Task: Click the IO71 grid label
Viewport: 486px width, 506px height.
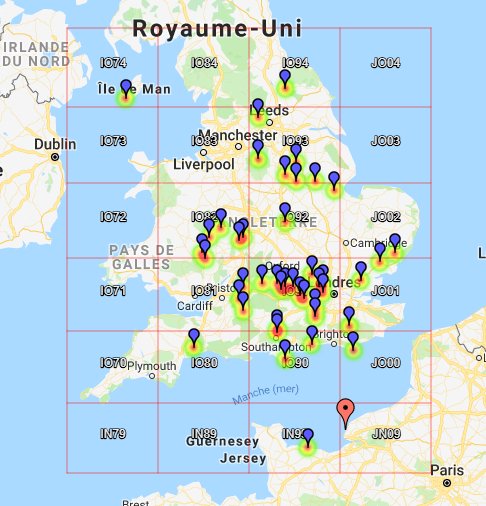Action: (113, 291)
